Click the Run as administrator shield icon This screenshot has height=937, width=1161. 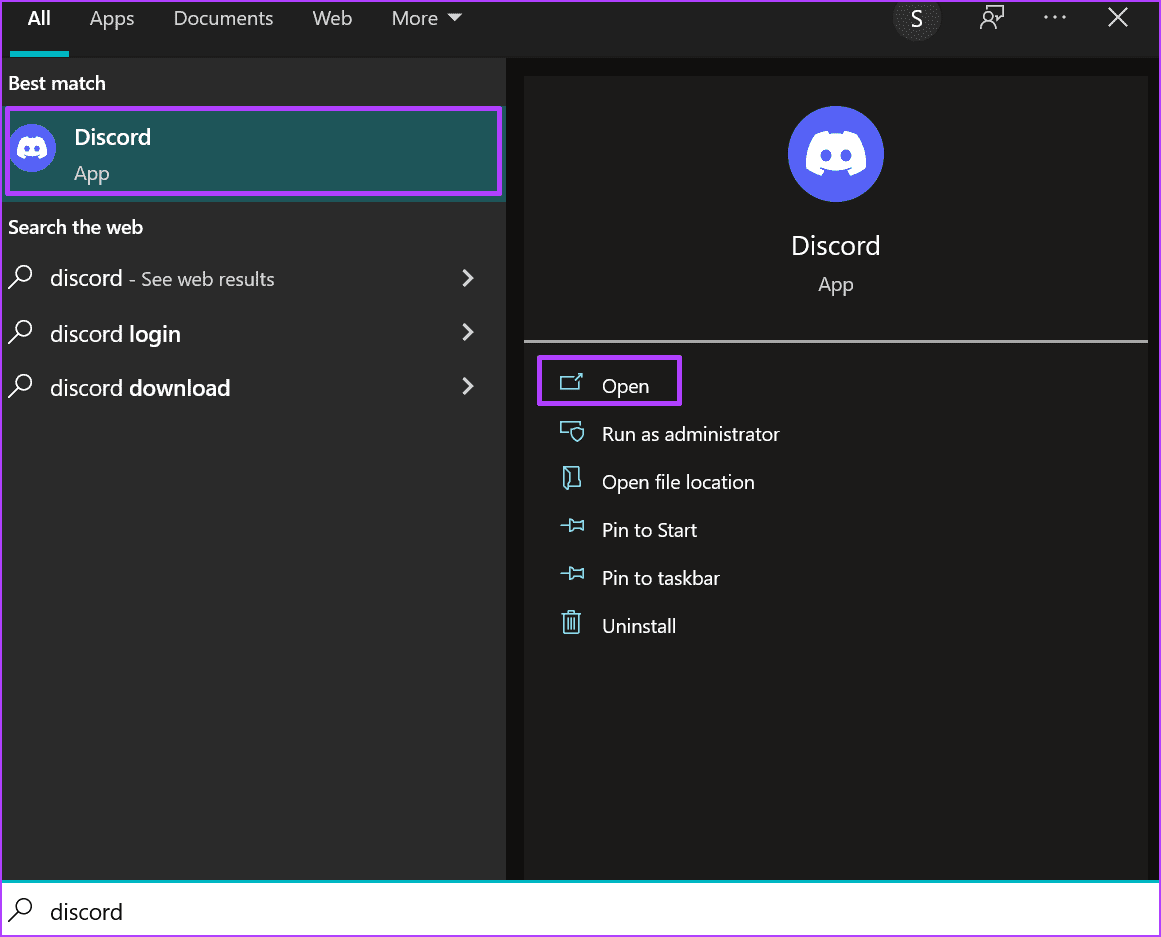(x=571, y=432)
